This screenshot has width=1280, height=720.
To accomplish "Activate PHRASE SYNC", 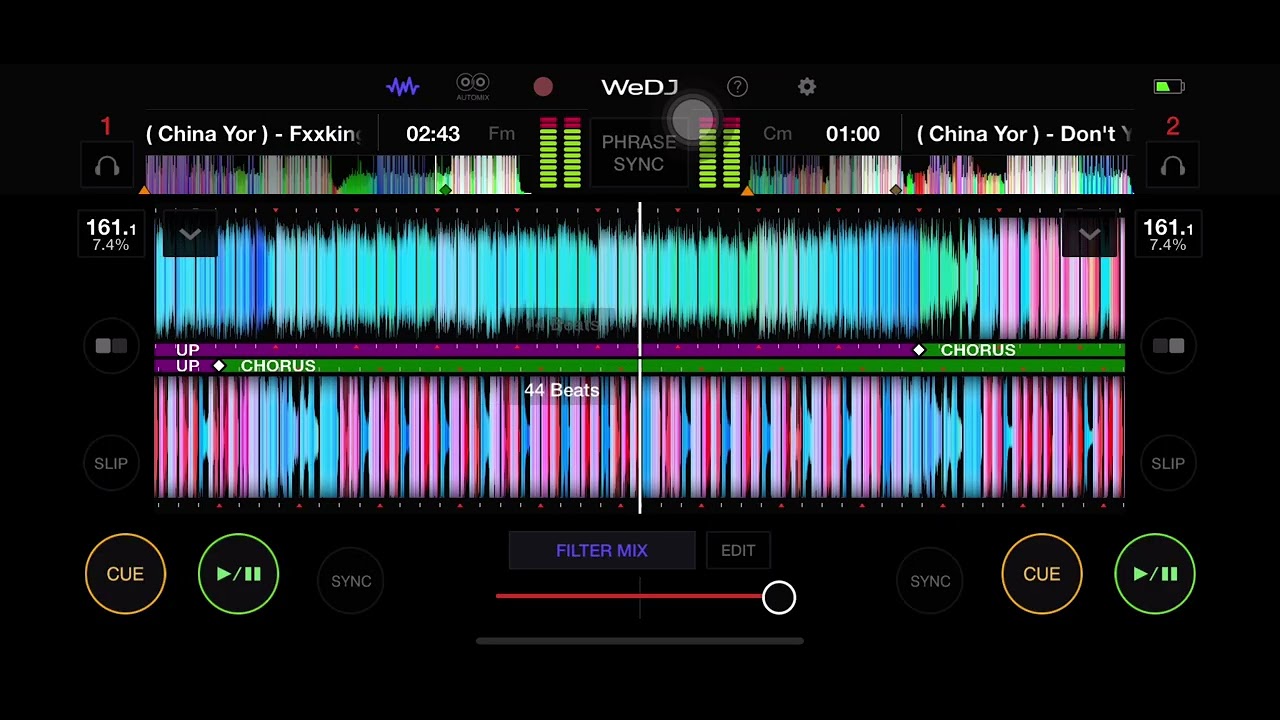I will [639, 153].
